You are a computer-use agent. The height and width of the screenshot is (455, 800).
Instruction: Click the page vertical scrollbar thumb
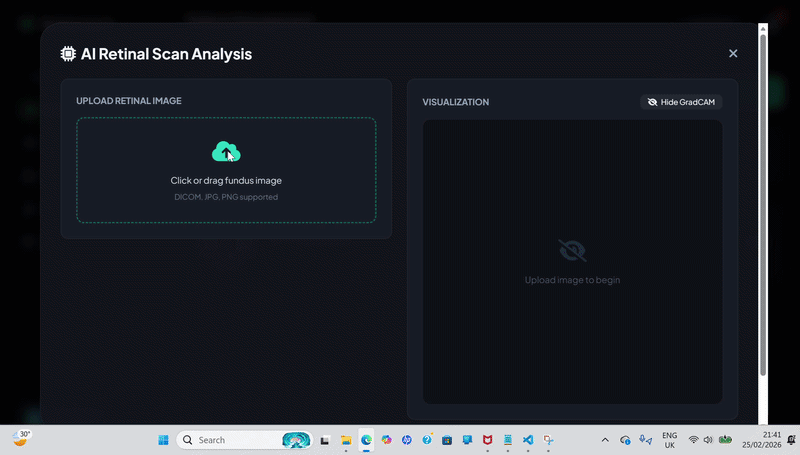click(x=763, y=204)
